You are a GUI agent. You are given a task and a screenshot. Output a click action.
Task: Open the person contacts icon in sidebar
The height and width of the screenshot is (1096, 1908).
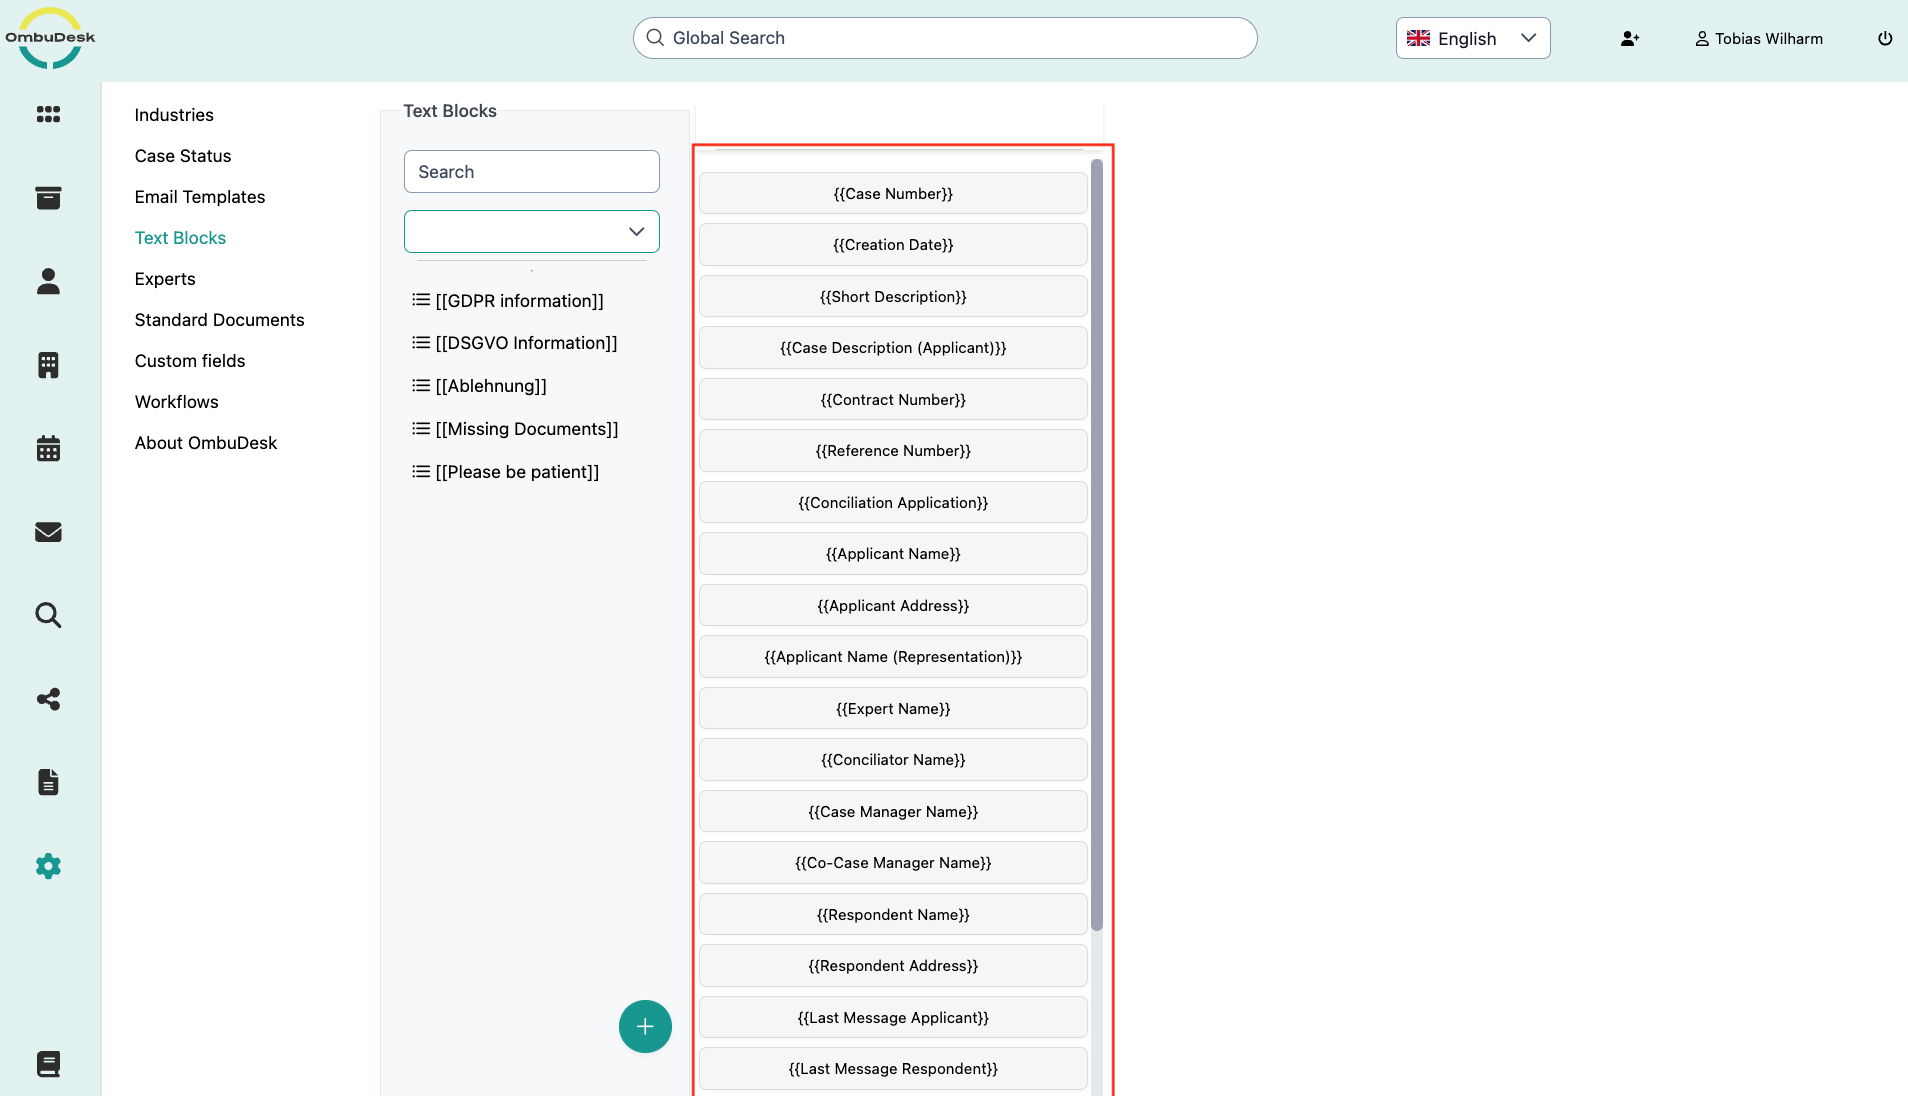[x=48, y=281]
